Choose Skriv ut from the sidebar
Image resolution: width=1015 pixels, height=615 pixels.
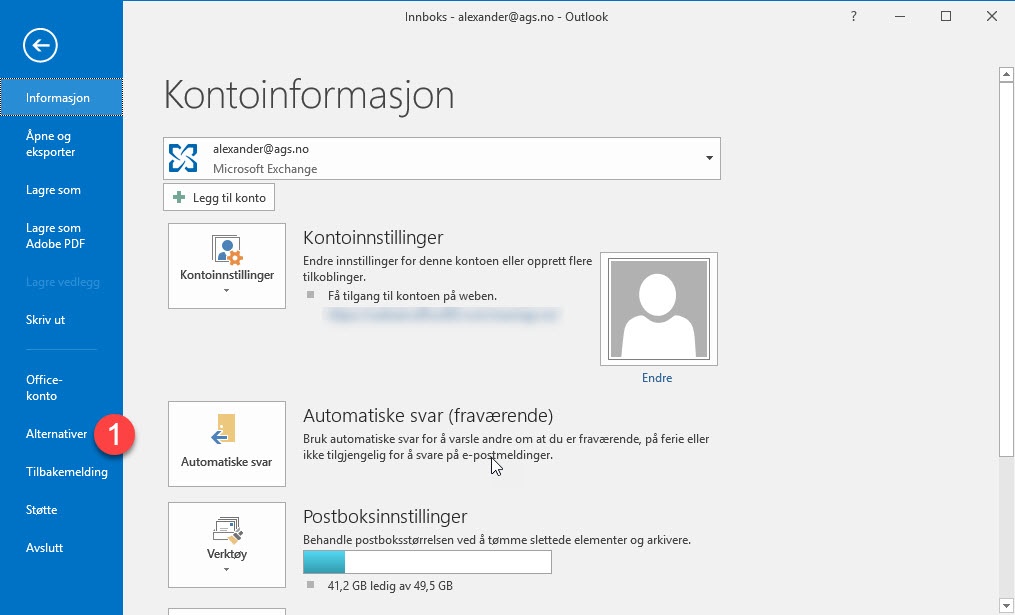coord(45,320)
